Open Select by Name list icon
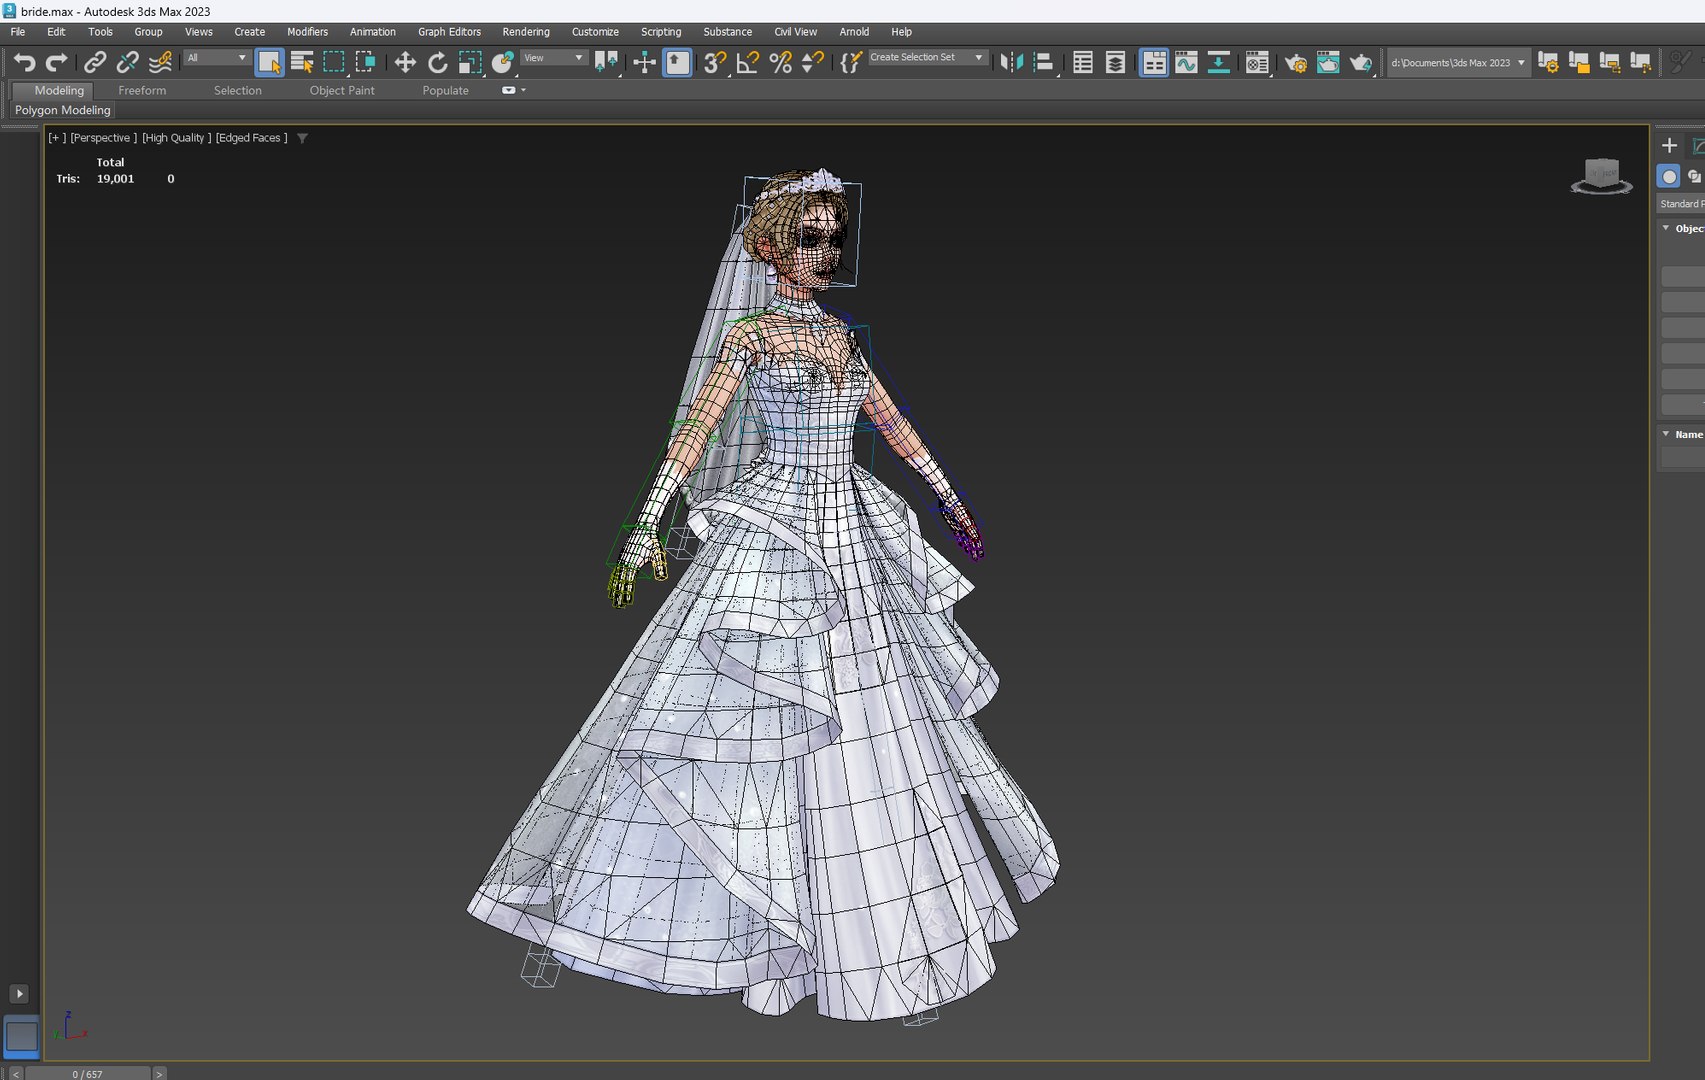Screen dimensions: 1705x1080 pyautogui.click(x=302, y=63)
